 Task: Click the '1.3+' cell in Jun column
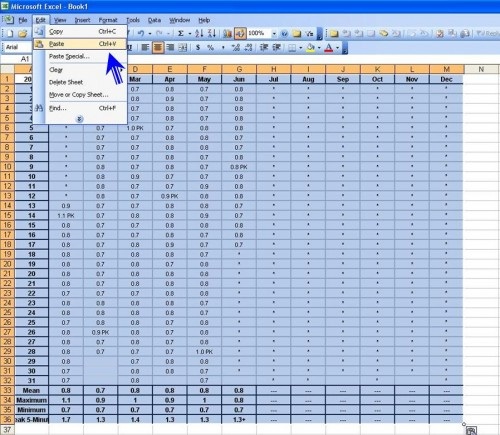tap(239, 420)
